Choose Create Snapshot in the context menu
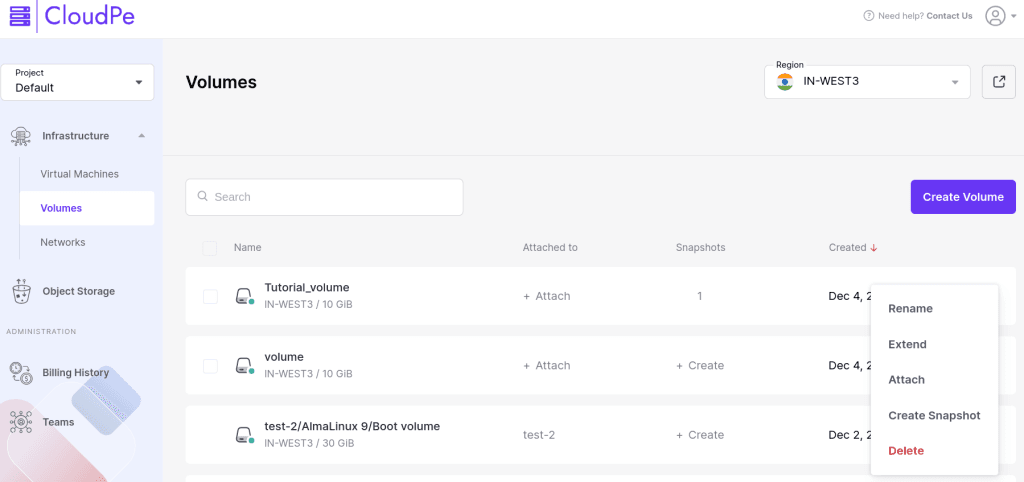The width and height of the screenshot is (1024, 482). pos(934,415)
